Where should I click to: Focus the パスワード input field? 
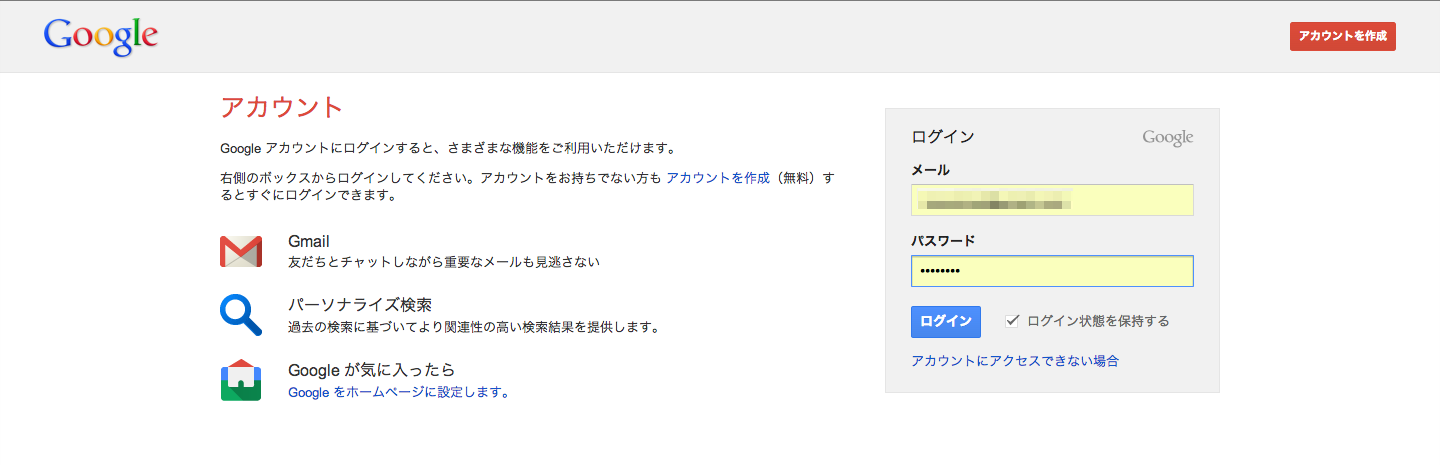coord(1052,271)
